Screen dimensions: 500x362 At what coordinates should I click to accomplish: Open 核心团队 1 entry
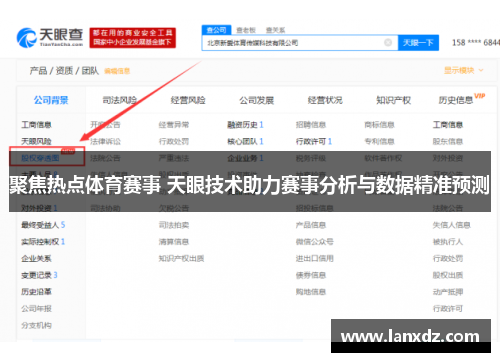245,141
